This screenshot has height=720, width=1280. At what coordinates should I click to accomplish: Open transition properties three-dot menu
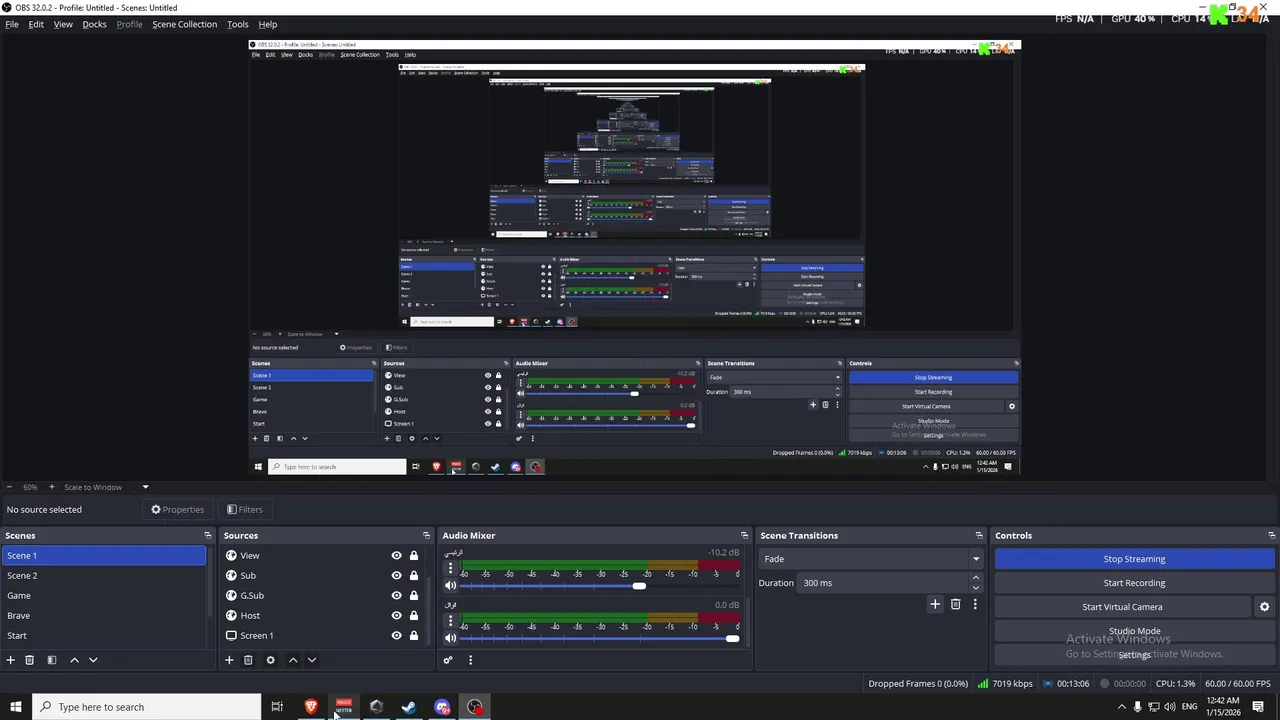(x=975, y=604)
